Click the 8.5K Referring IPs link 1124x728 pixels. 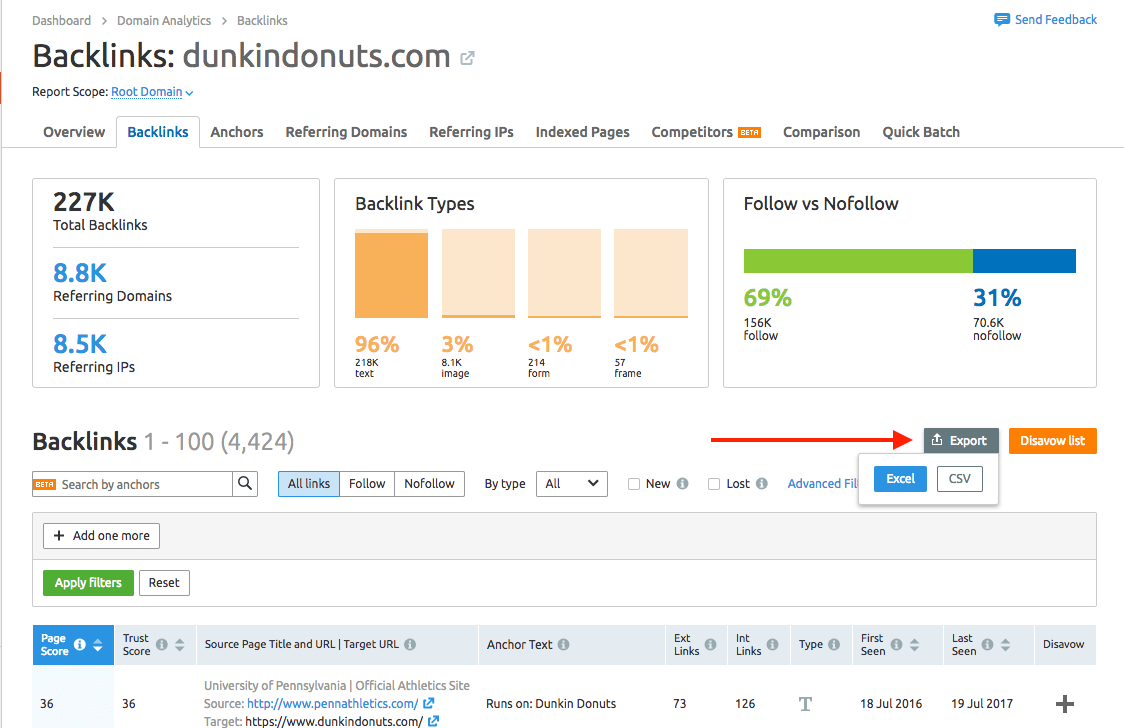(80, 344)
